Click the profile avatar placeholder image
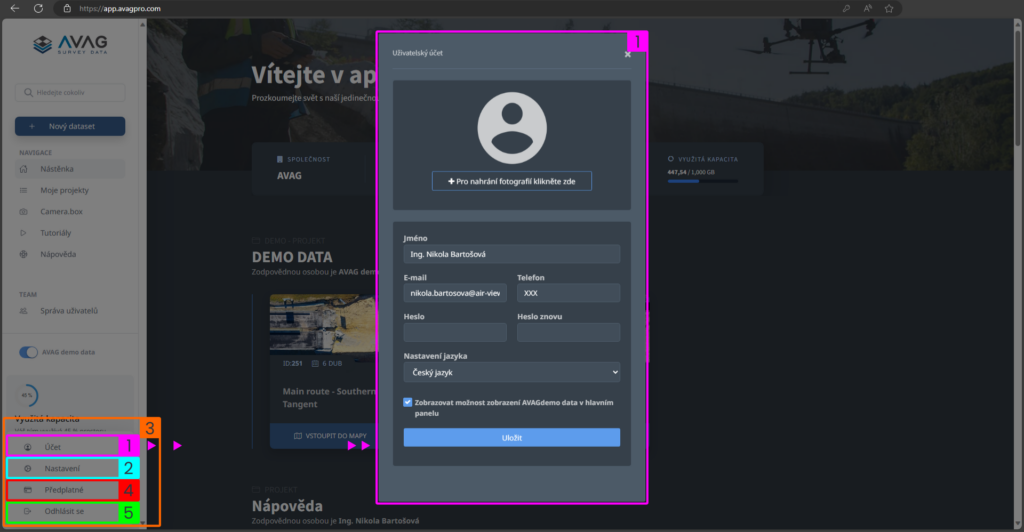1024x532 pixels. (x=512, y=128)
